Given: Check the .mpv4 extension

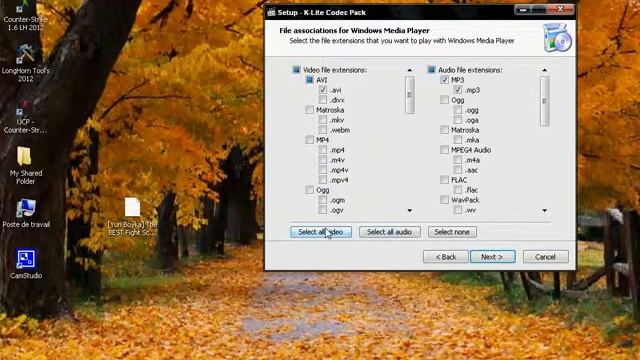Looking at the screenshot, I should pyautogui.click(x=323, y=180).
